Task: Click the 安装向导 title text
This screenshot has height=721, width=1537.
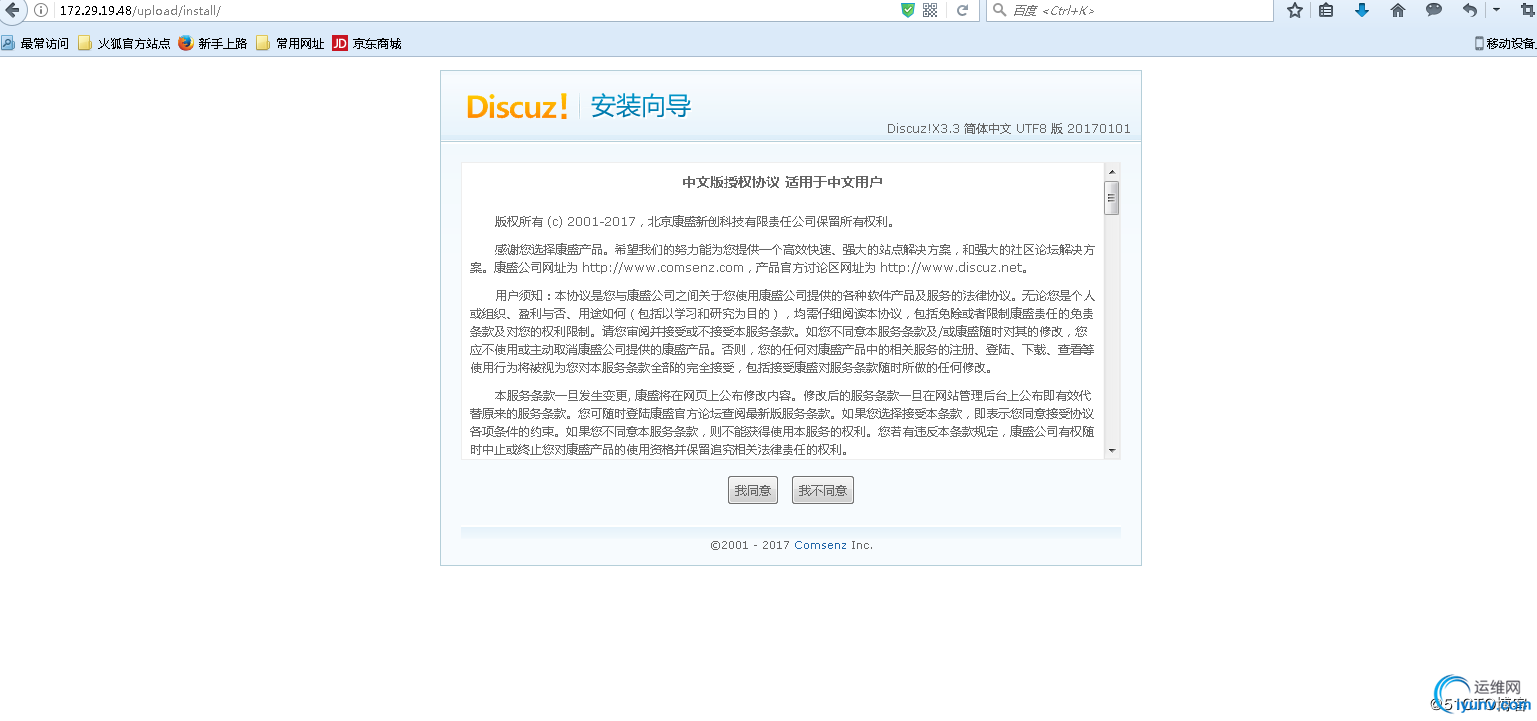Action: pos(640,106)
